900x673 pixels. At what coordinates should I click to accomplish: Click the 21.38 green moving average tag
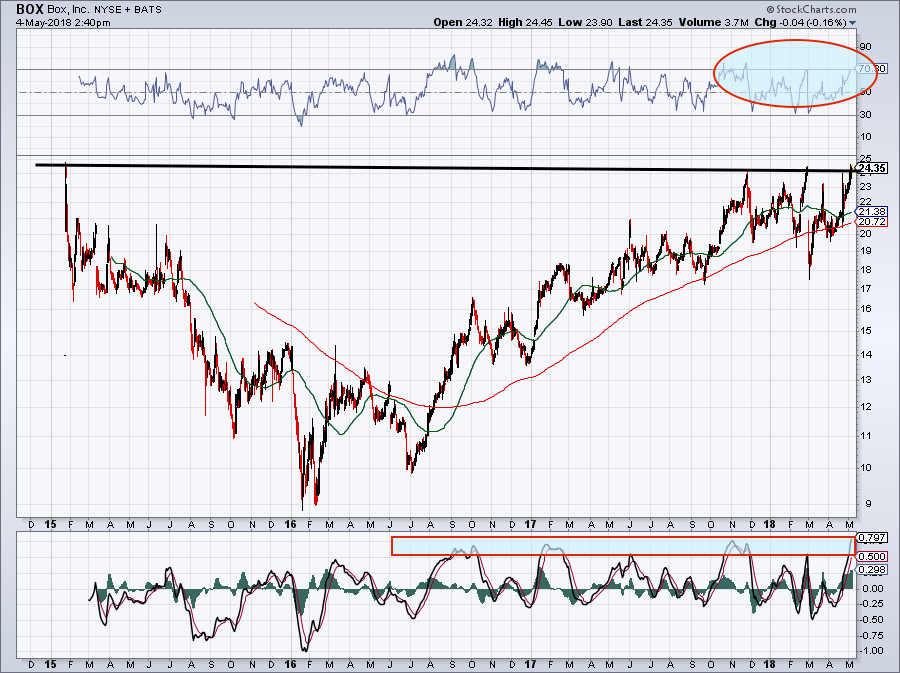[872, 211]
